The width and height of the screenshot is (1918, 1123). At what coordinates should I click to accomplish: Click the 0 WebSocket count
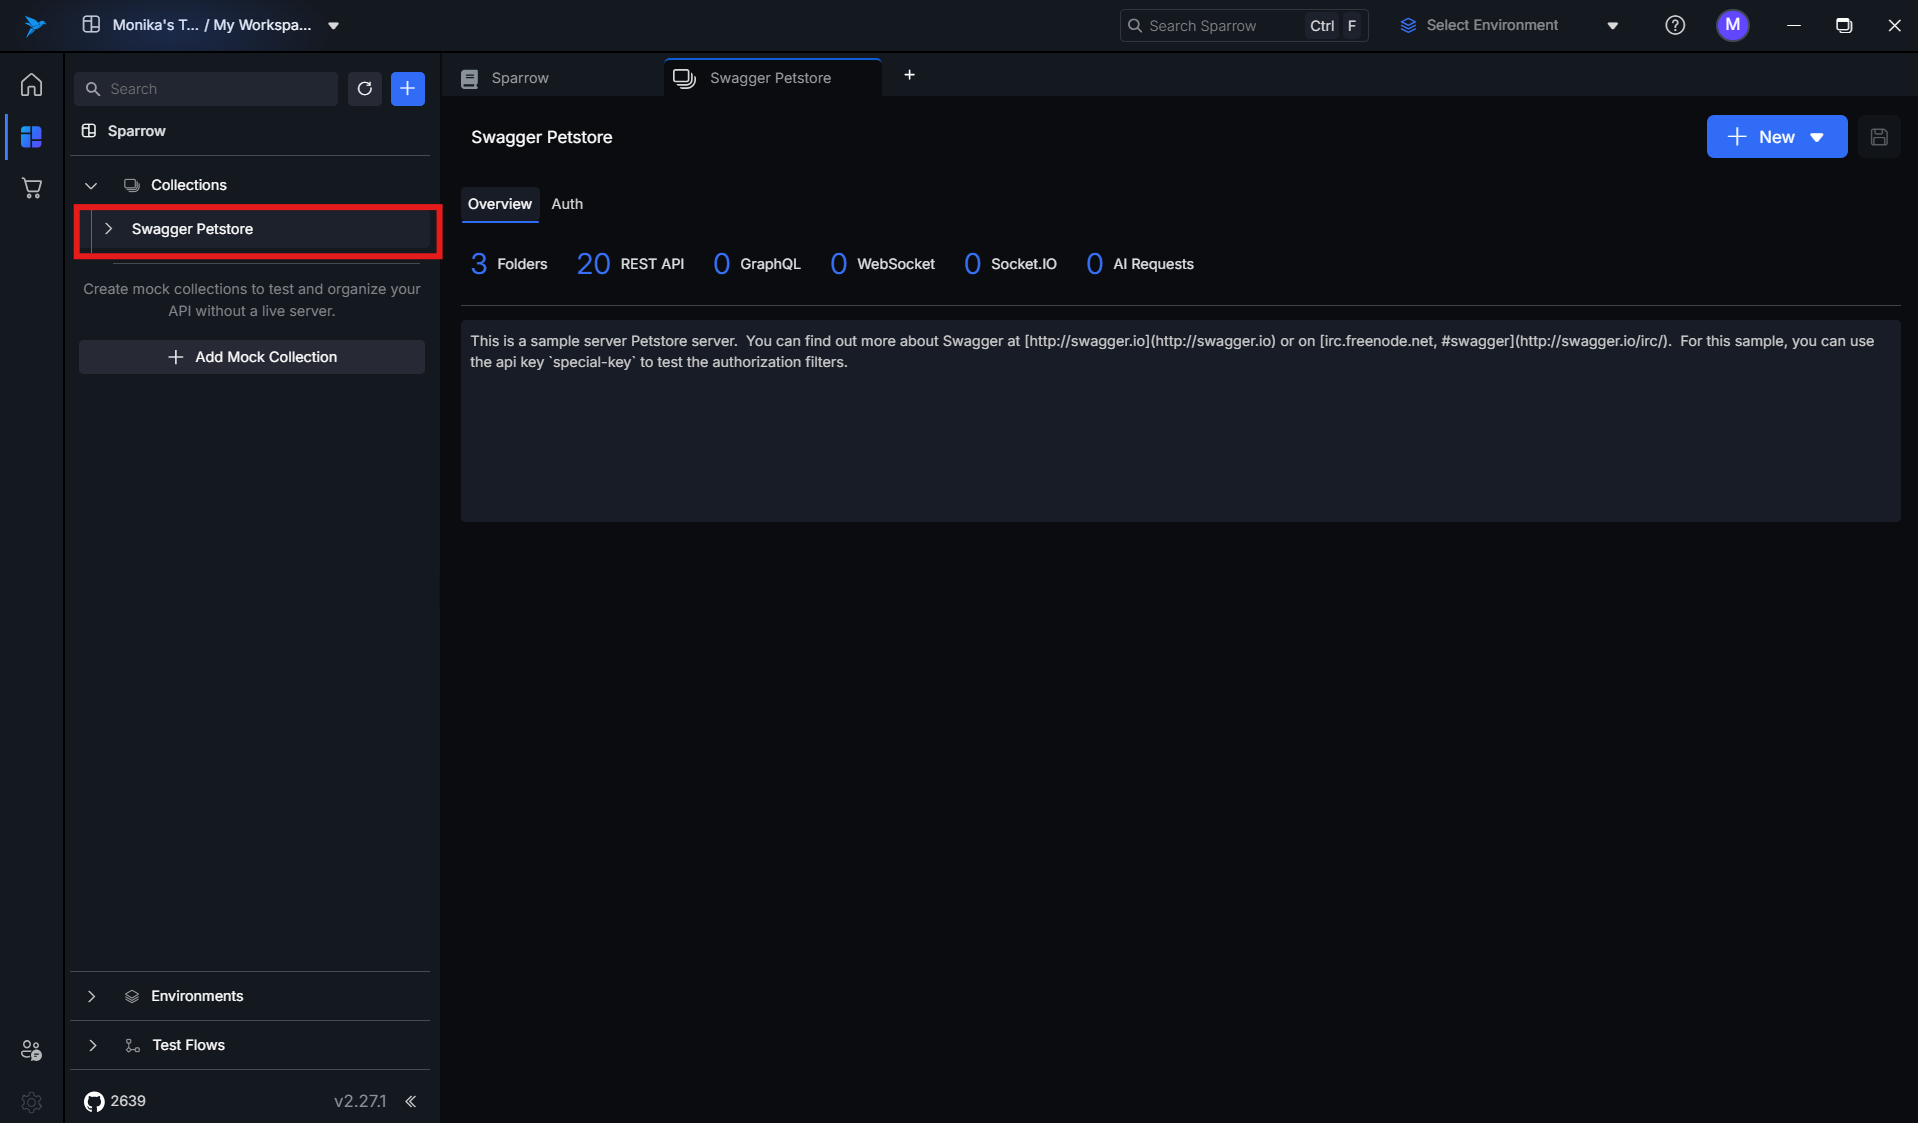point(883,264)
